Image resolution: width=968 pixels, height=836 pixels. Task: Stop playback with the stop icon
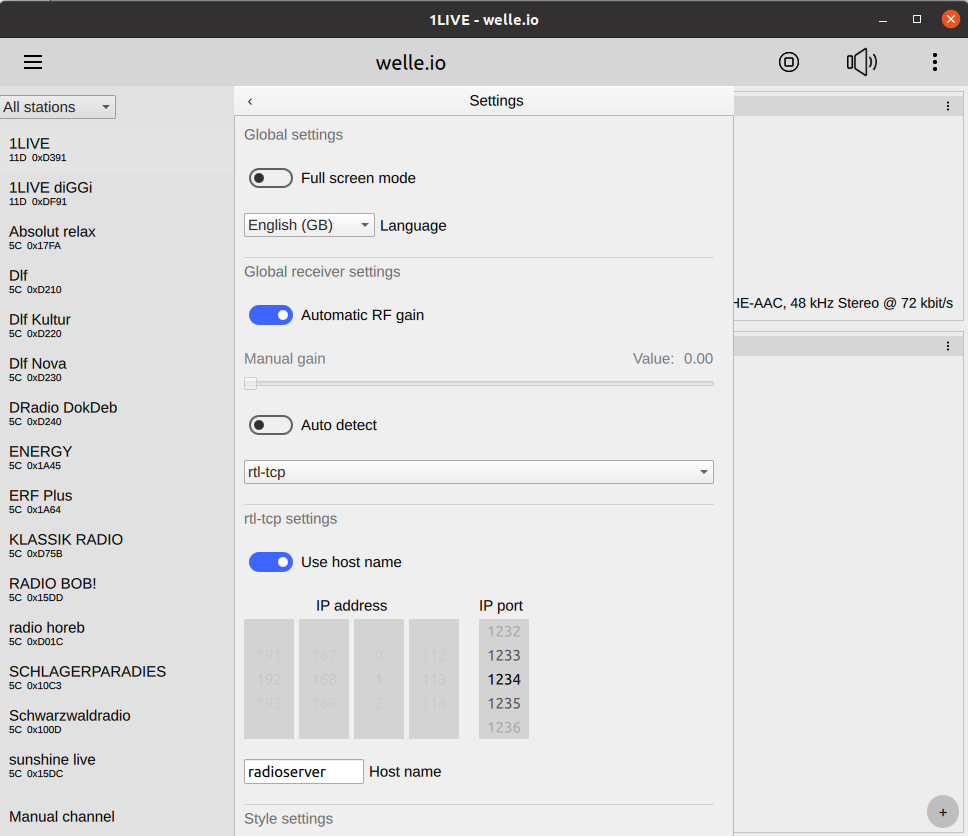pos(788,62)
